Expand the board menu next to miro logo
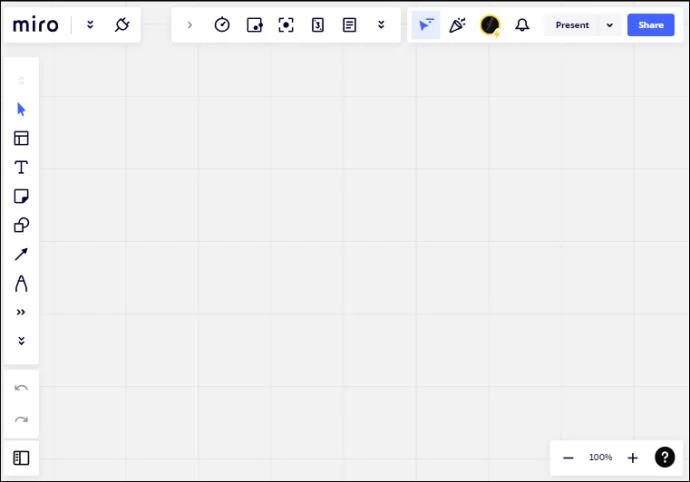 (x=90, y=25)
